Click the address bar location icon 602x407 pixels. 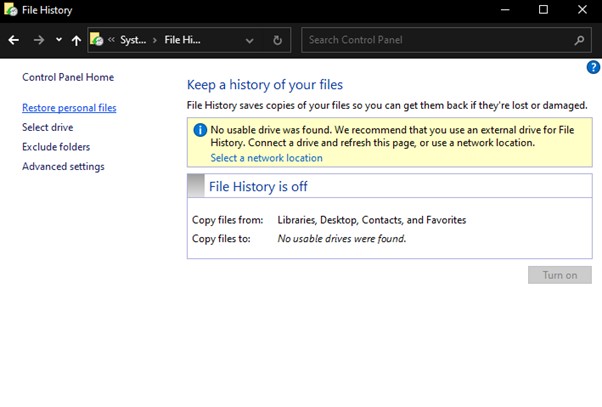97,41
